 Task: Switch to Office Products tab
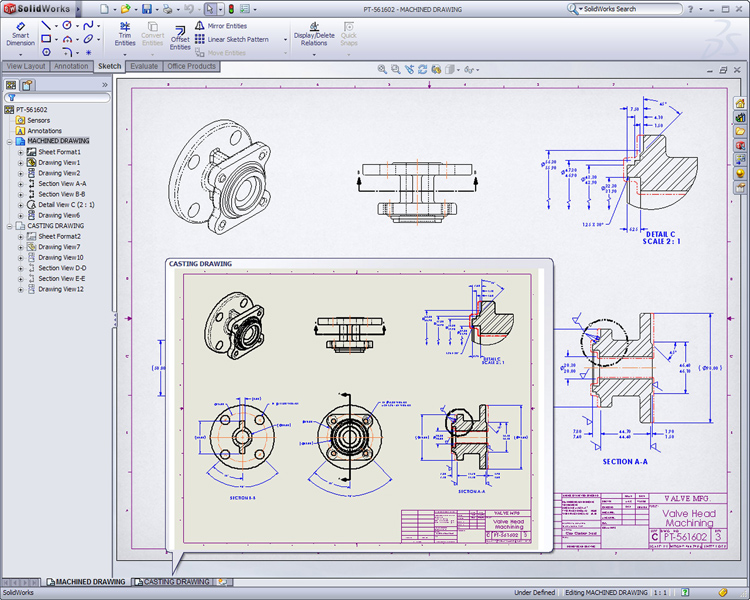pyautogui.click(x=191, y=66)
